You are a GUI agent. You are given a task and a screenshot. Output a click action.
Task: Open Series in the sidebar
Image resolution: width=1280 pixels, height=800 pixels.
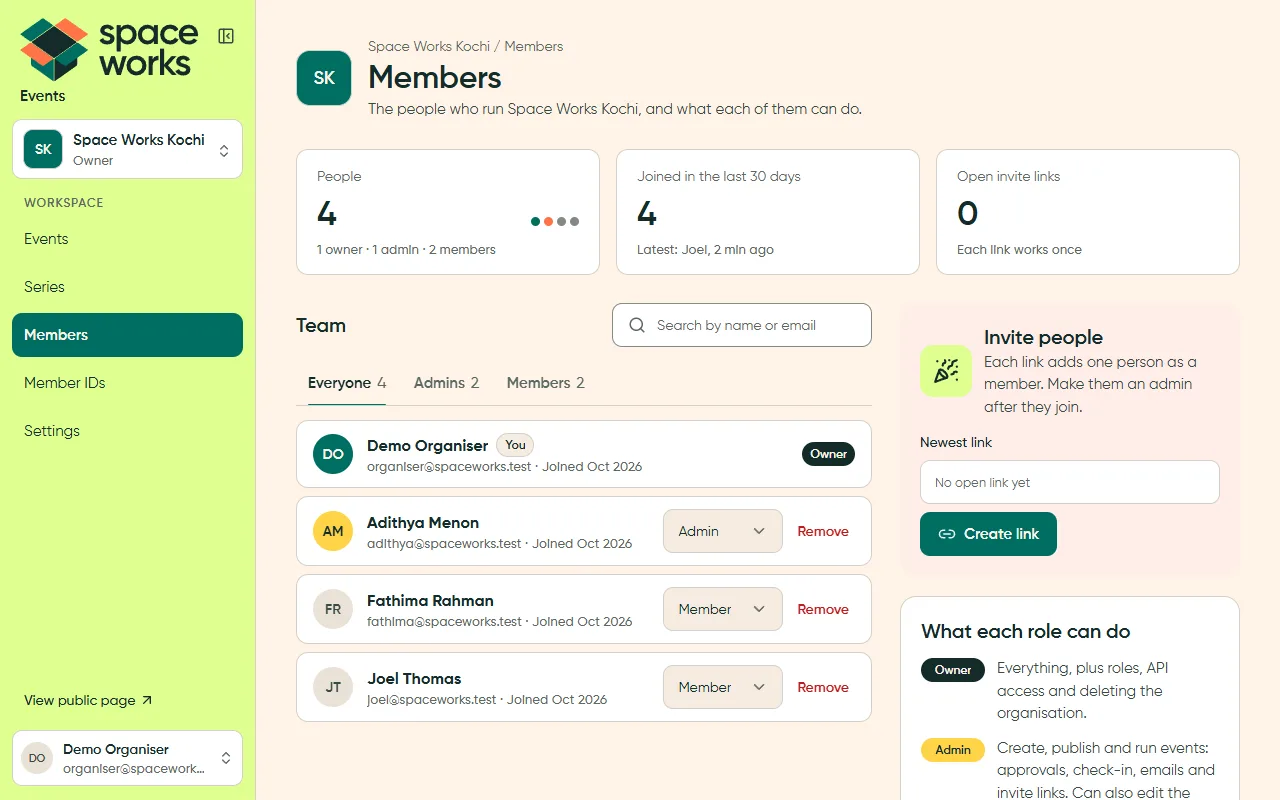click(127, 287)
